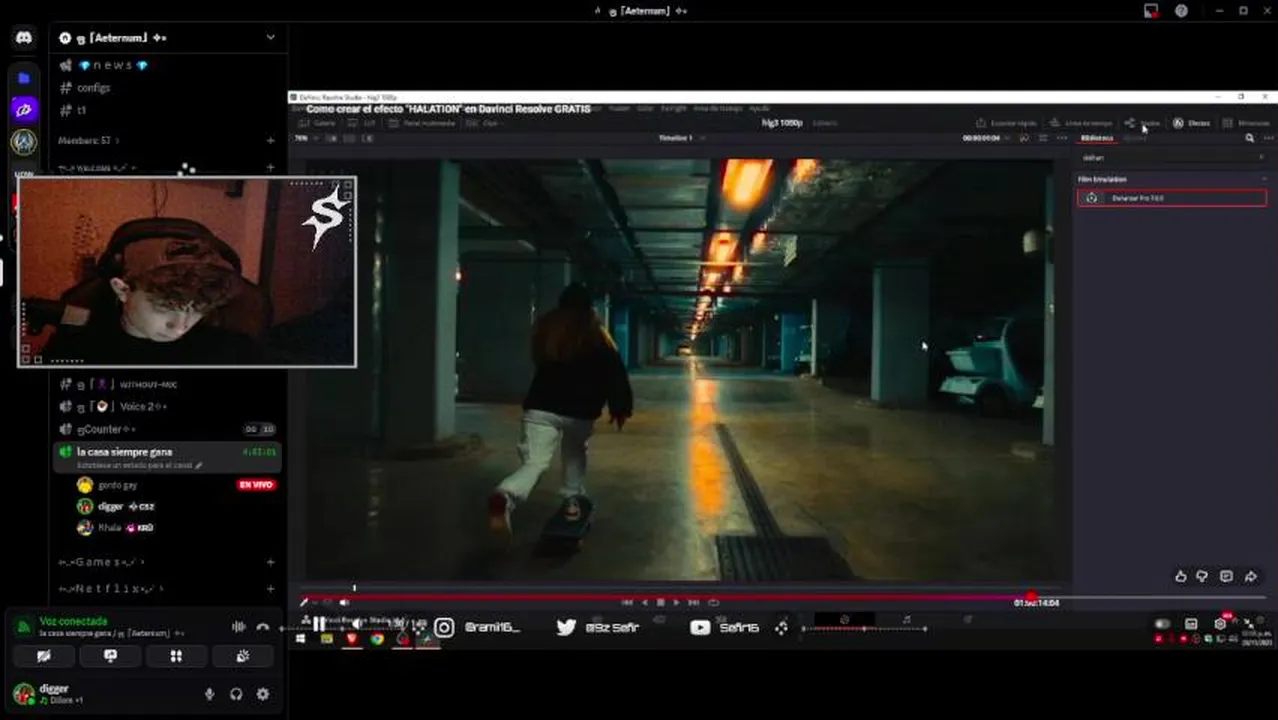Open Nodos toolbar button
This screenshot has width=1278, height=720.
pyautogui.click(x=1142, y=123)
